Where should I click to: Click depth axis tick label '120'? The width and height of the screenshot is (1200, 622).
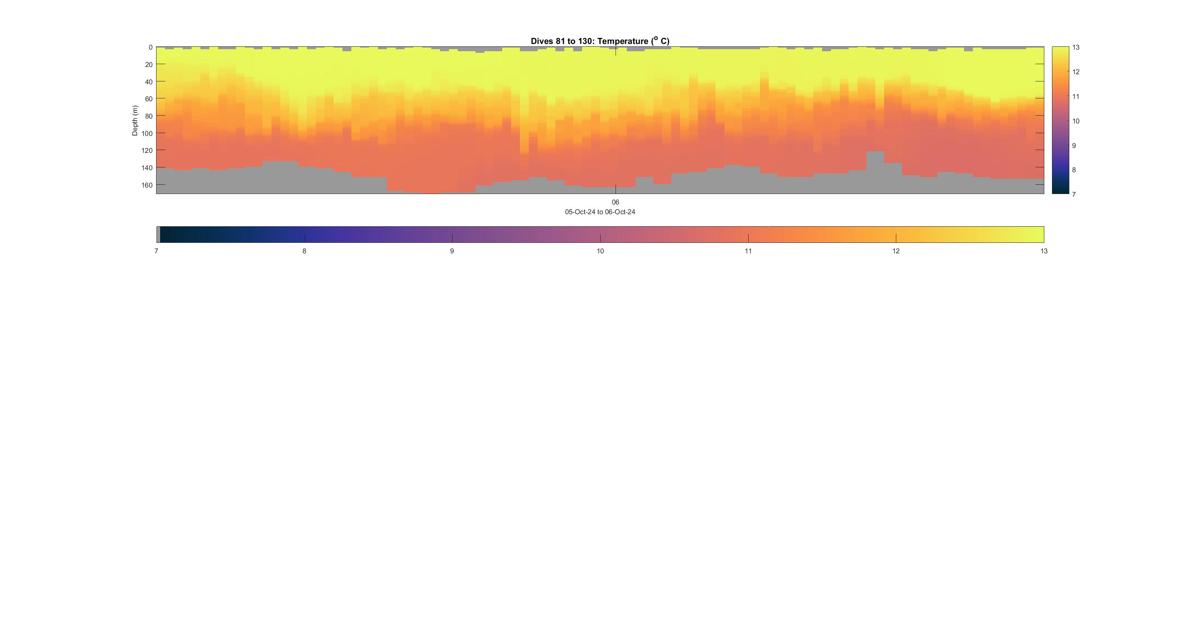[x=146, y=151]
